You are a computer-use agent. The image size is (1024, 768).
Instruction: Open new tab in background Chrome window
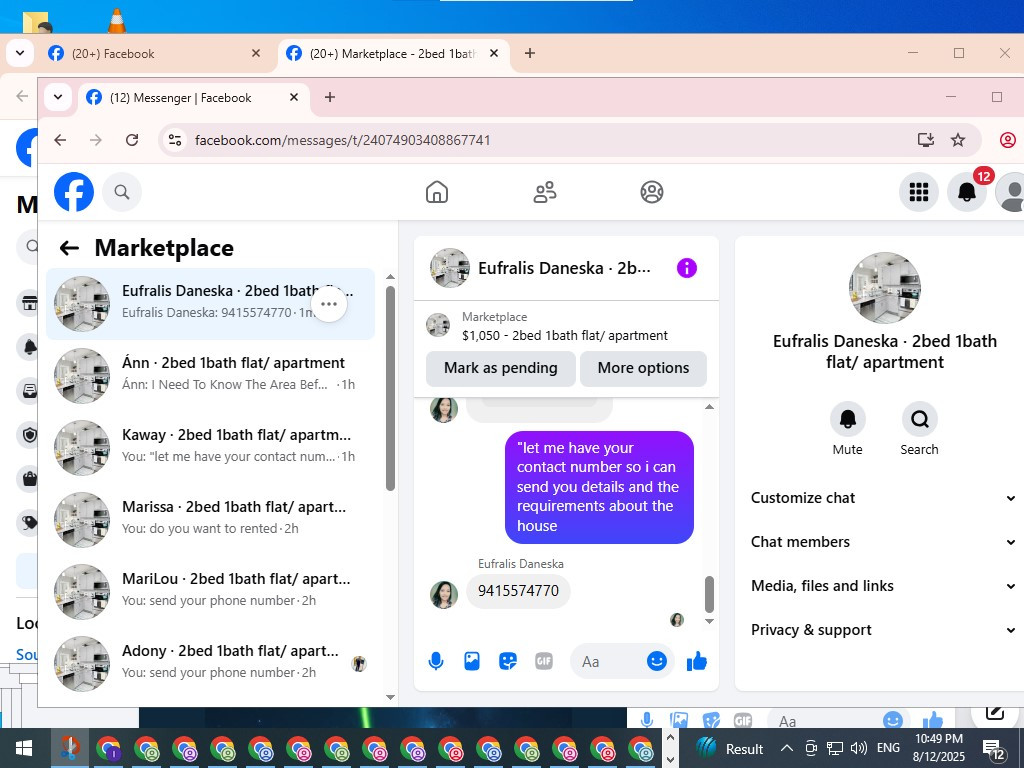[530, 54]
